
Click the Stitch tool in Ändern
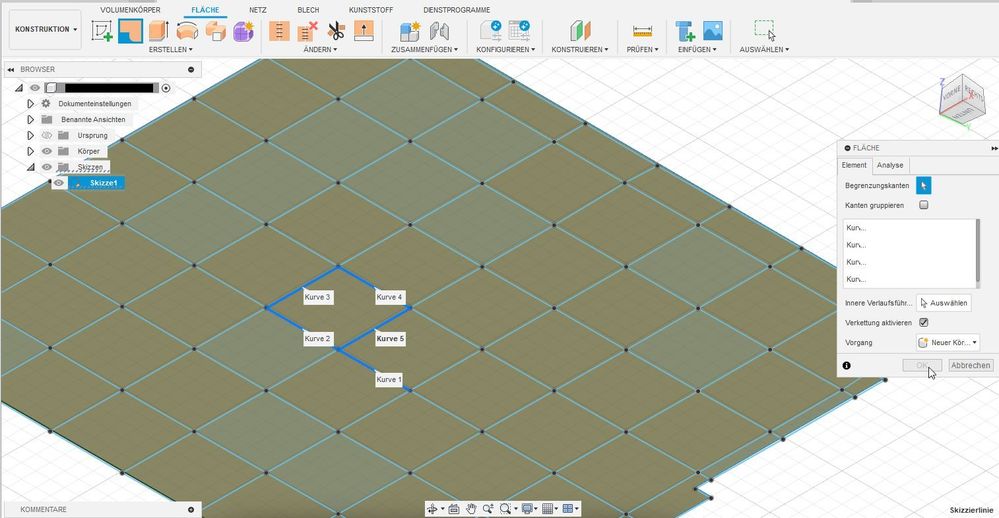[279, 31]
